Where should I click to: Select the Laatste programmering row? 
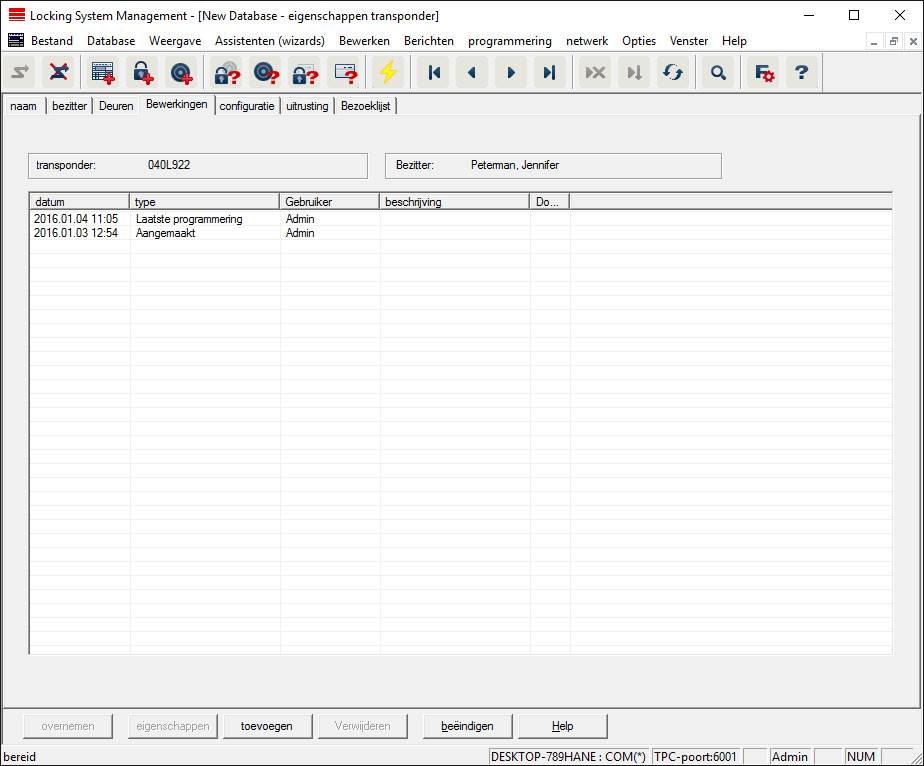tap(189, 219)
